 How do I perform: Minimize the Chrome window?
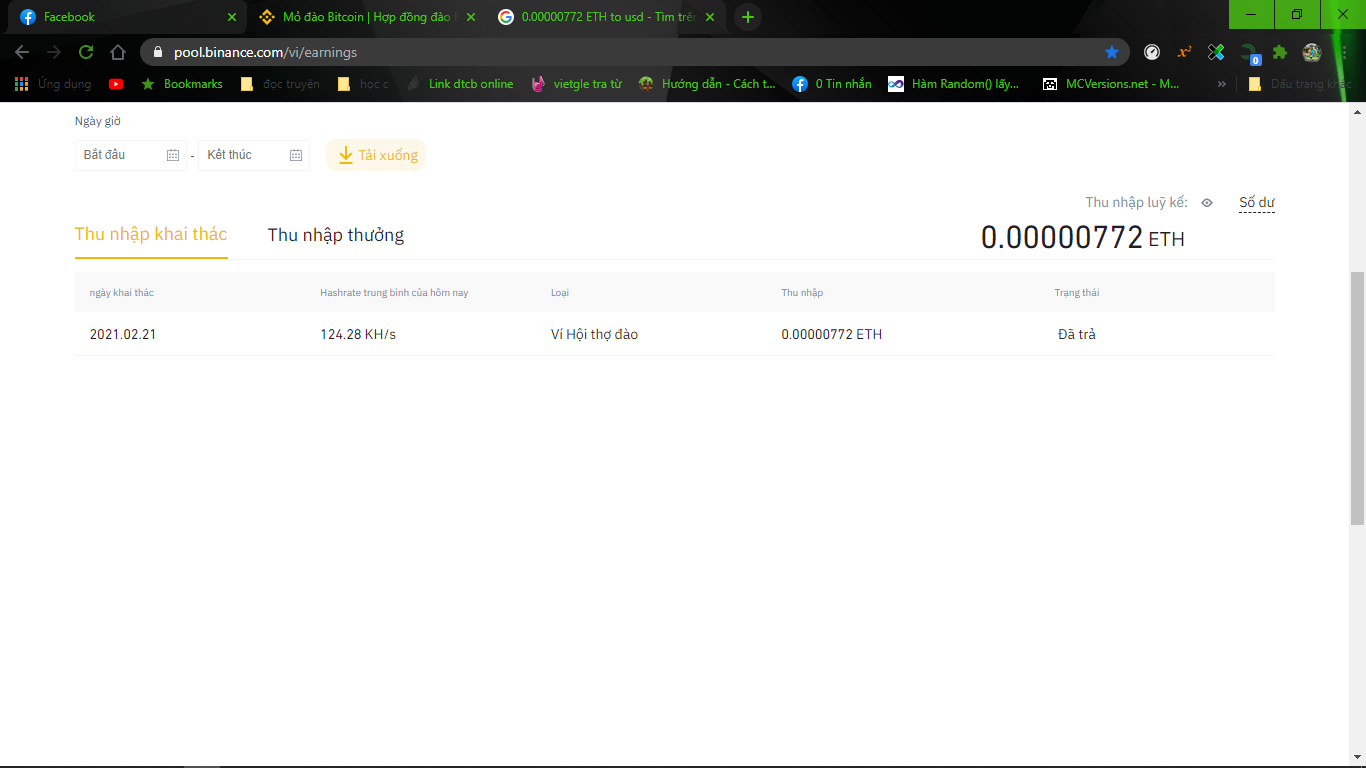pos(1251,14)
